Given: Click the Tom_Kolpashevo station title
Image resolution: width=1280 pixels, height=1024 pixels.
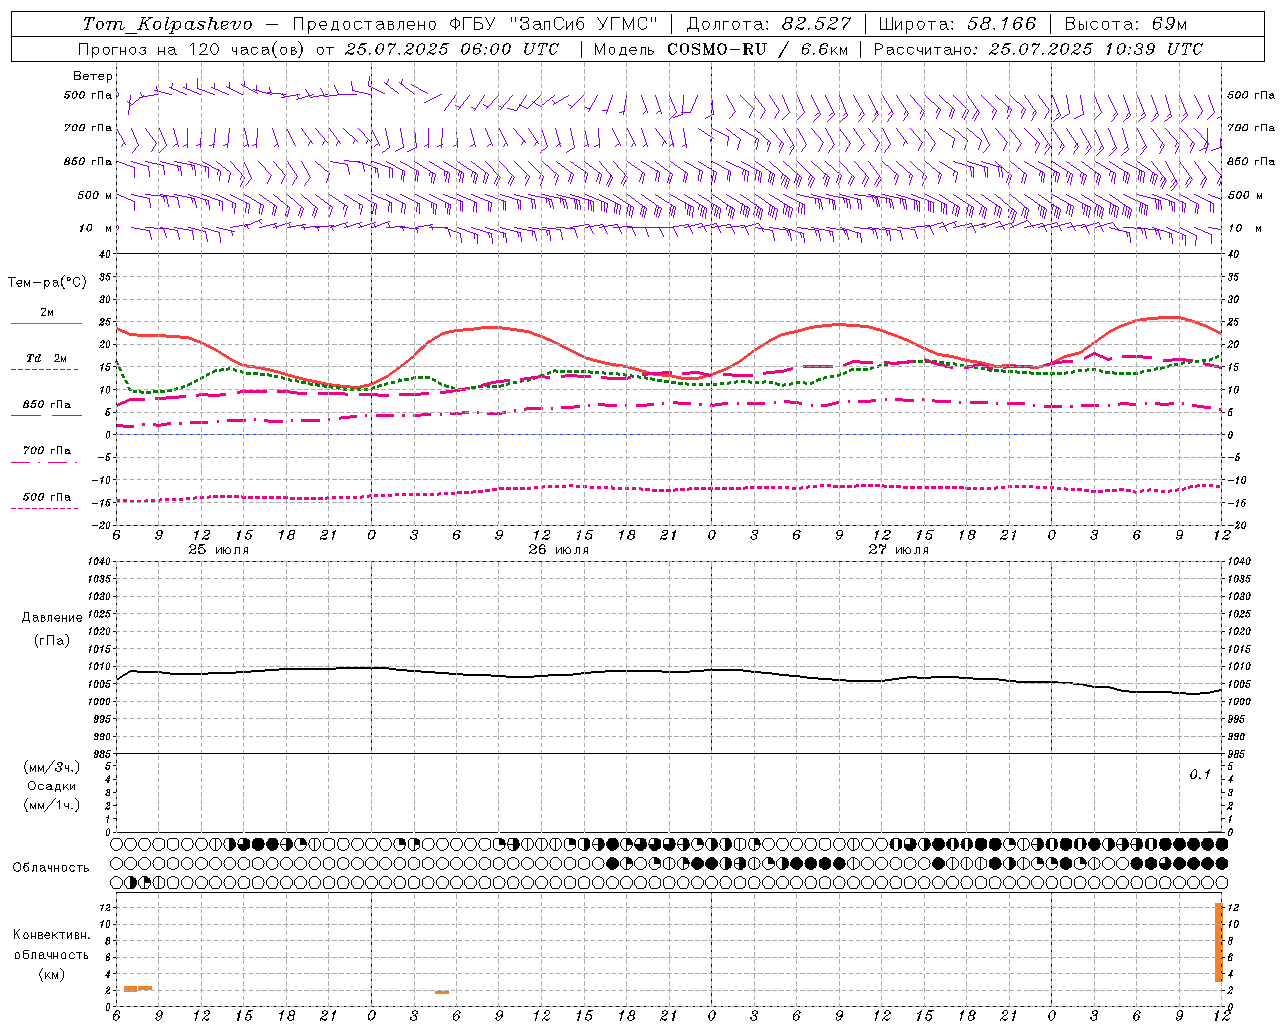Looking at the screenshot, I should click(x=167, y=24).
